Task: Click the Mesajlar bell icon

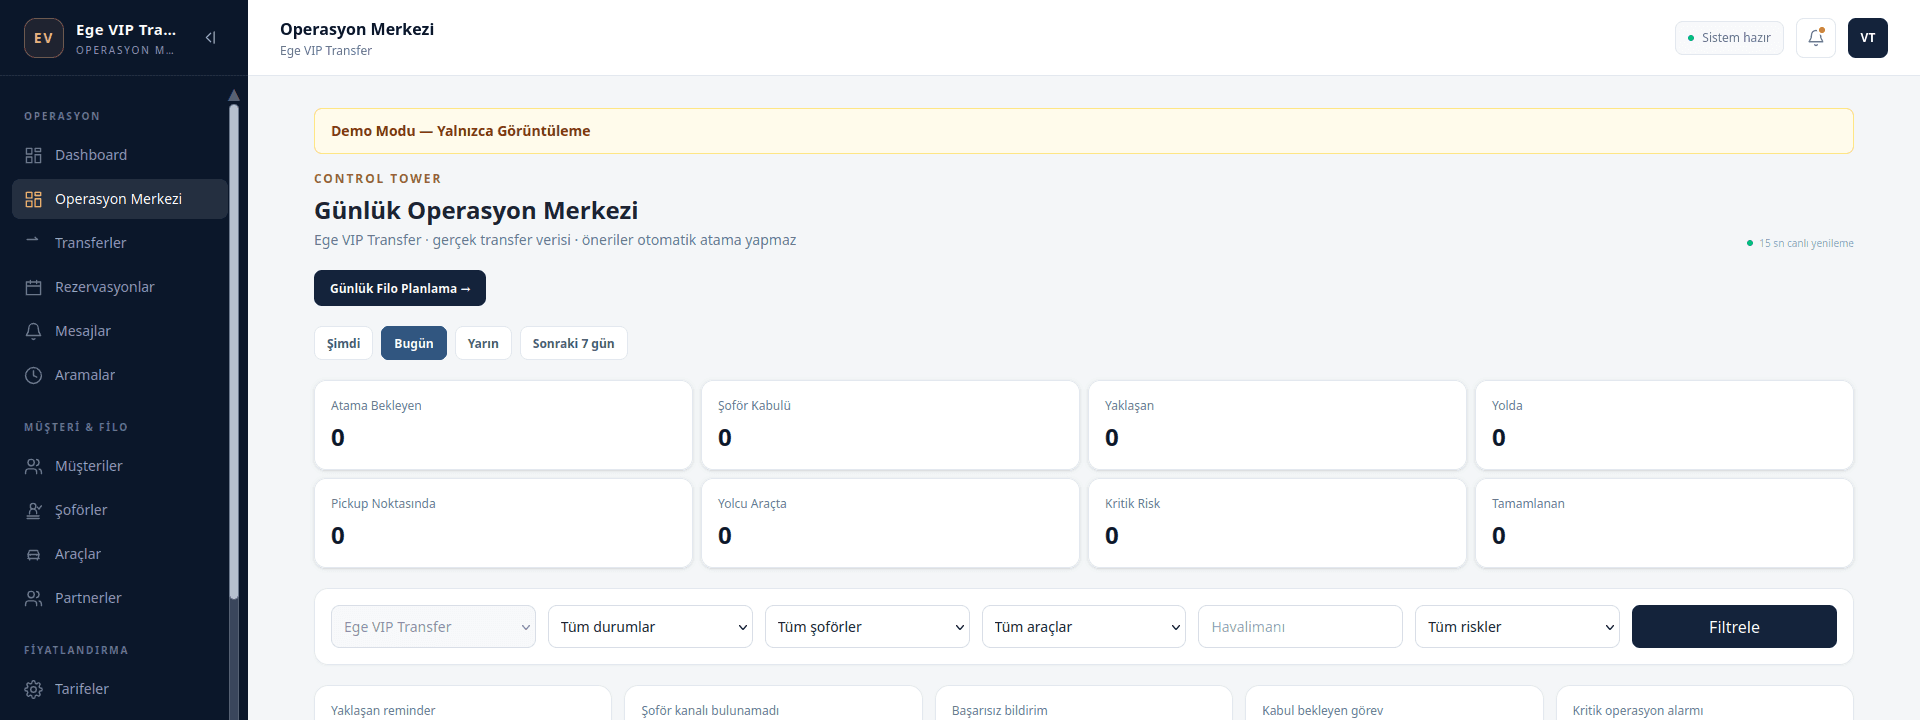Action: click(x=34, y=331)
